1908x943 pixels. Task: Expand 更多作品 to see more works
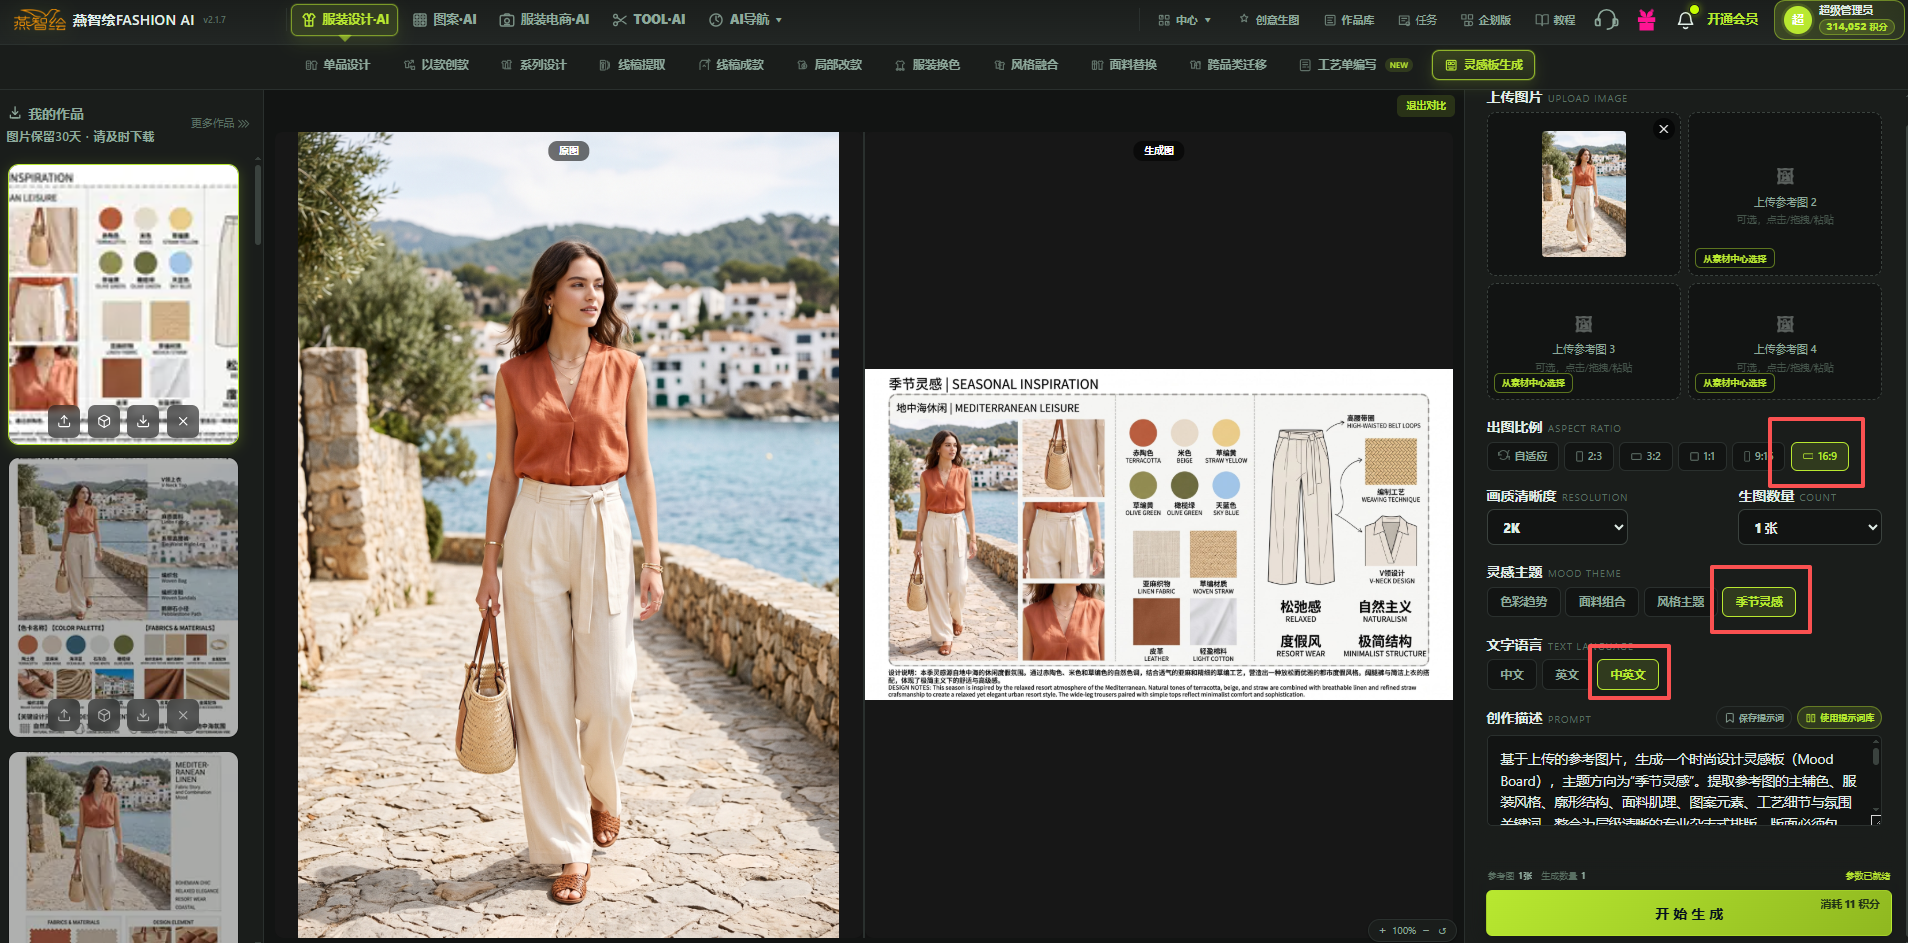coord(220,123)
